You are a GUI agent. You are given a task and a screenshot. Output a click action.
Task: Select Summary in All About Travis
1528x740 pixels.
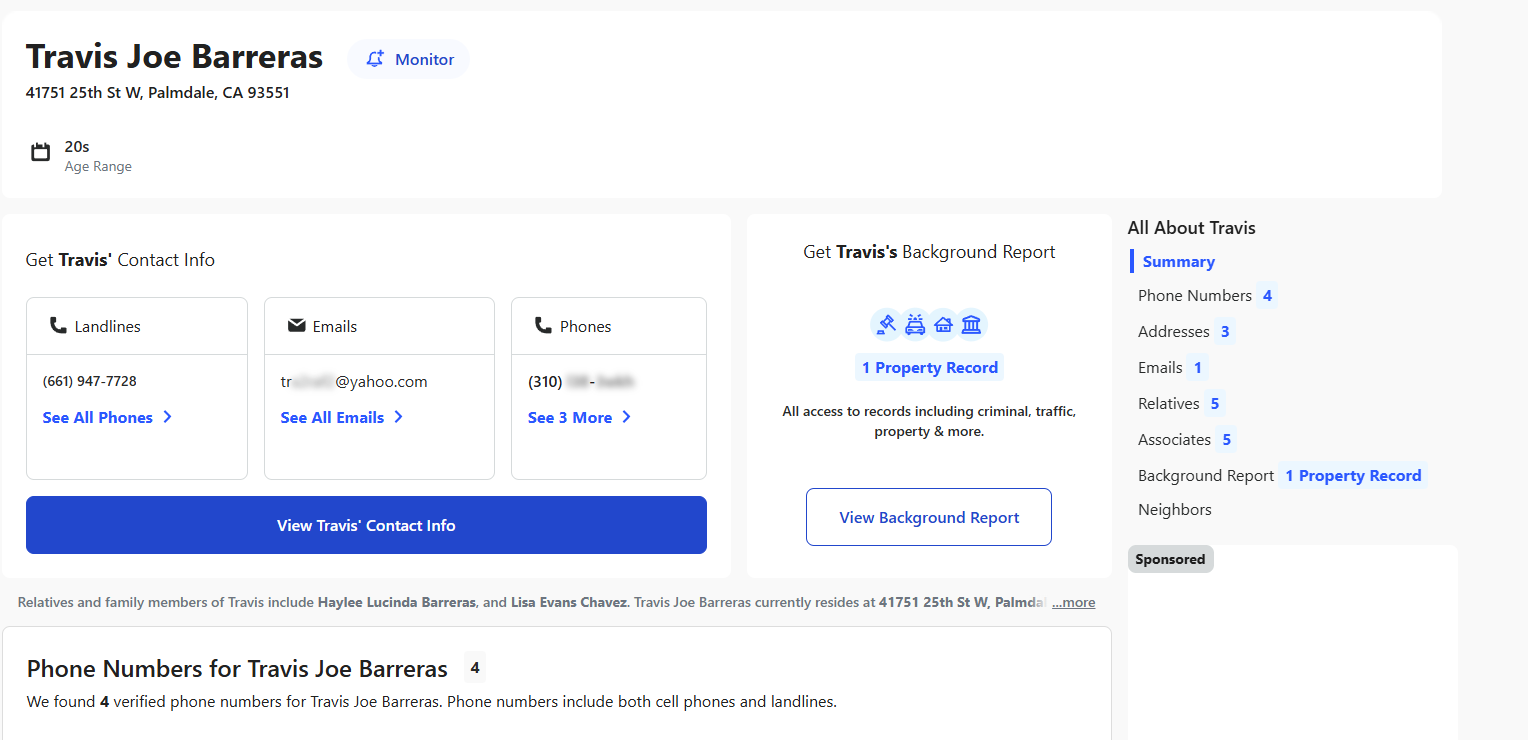point(1178,262)
